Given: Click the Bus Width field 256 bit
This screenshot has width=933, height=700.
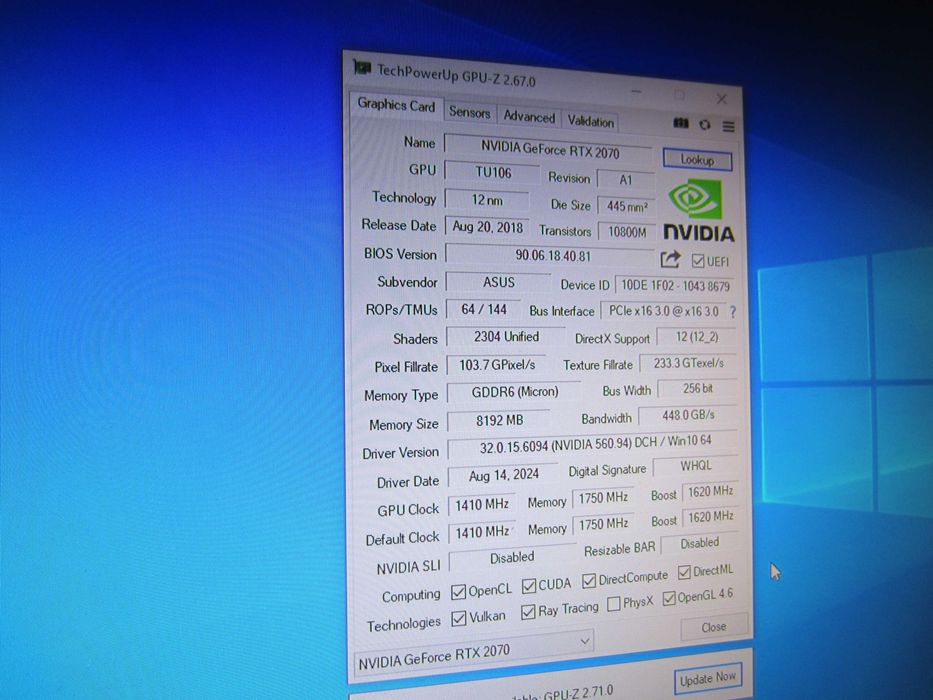Looking at the screenshot, I should point(698,389).
